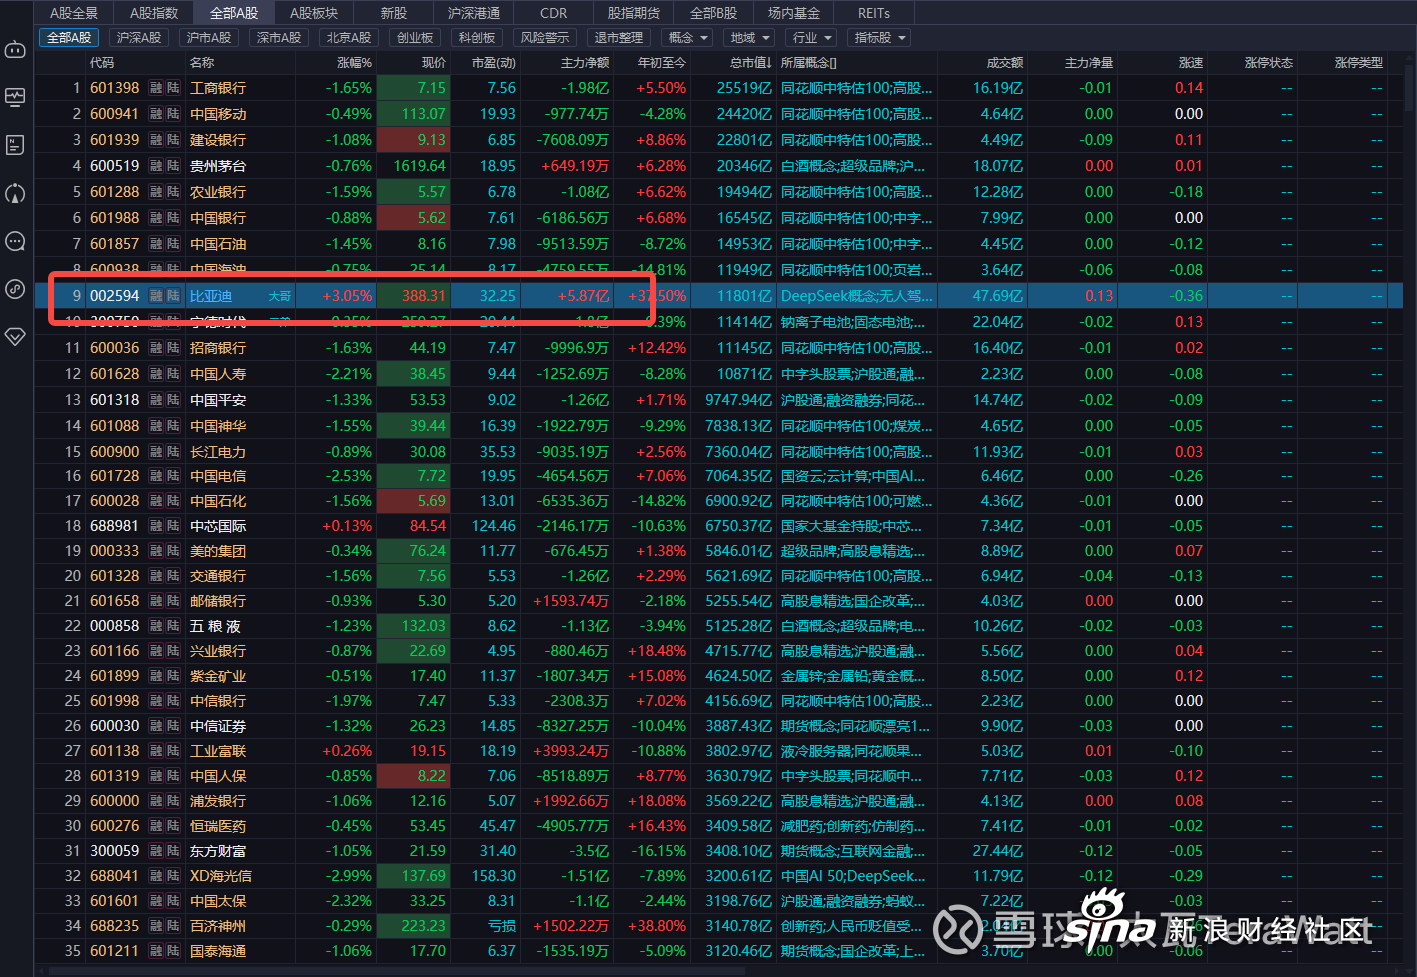Open the monitor chart sidebar icon
This screenshot has height=977, width=1417.
point(15,97)
